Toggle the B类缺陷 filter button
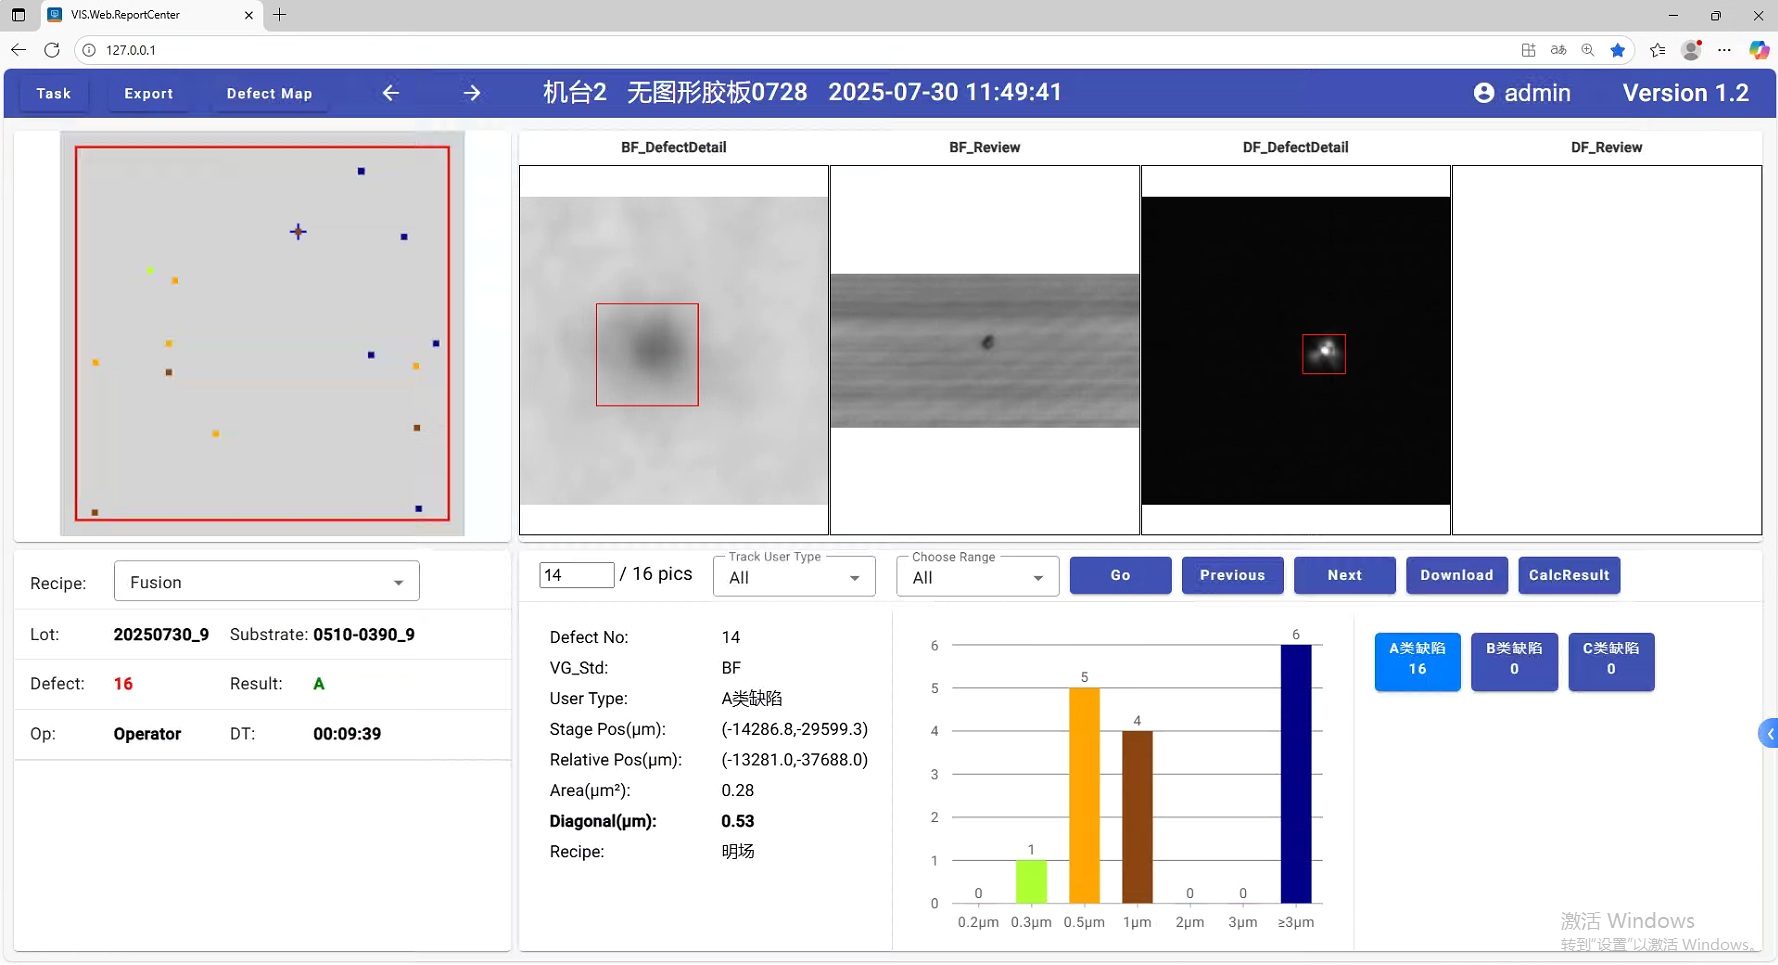This screenshot has height=965, width=1778. point(1514,660)
